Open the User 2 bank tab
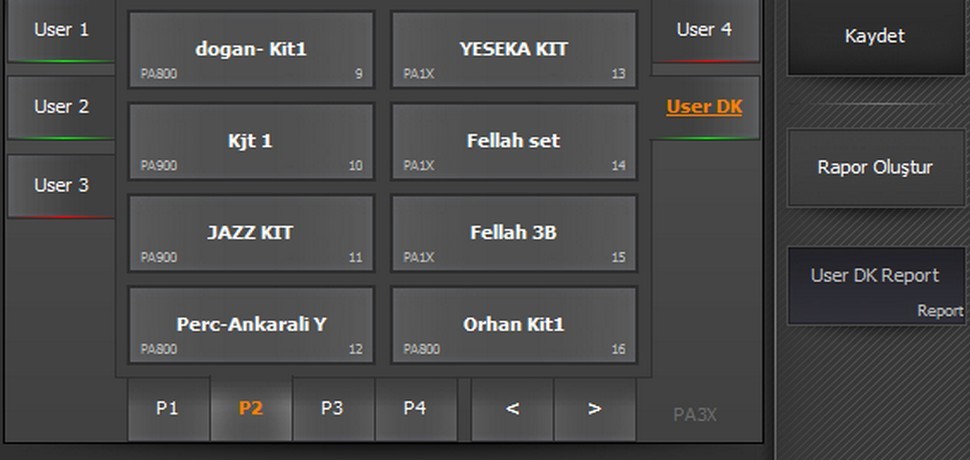 61,107
